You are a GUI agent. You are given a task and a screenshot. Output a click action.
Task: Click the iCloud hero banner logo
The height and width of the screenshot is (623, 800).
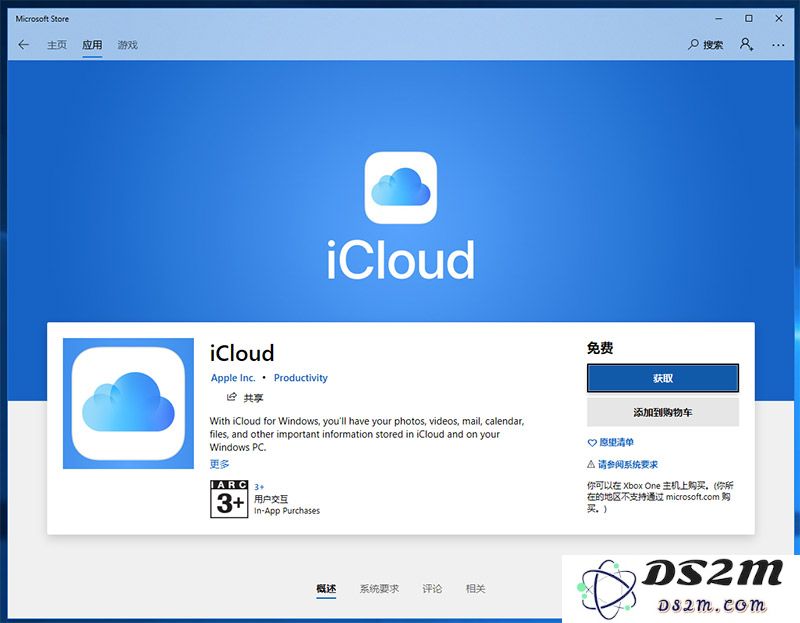401,188
